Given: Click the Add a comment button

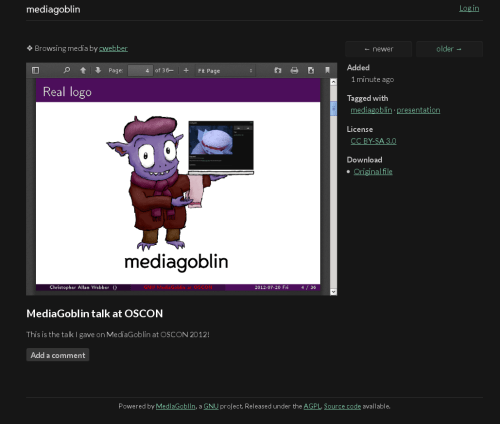Looking at the screenshot, I should [x=58, y=355].
